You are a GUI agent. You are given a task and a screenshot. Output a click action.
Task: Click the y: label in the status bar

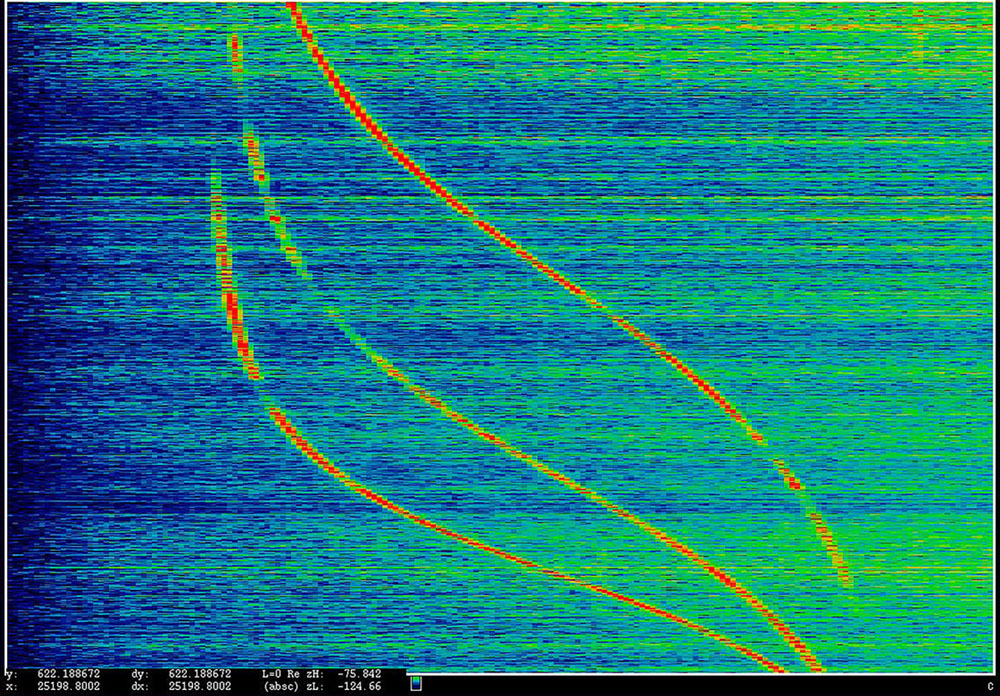[11, 674]
